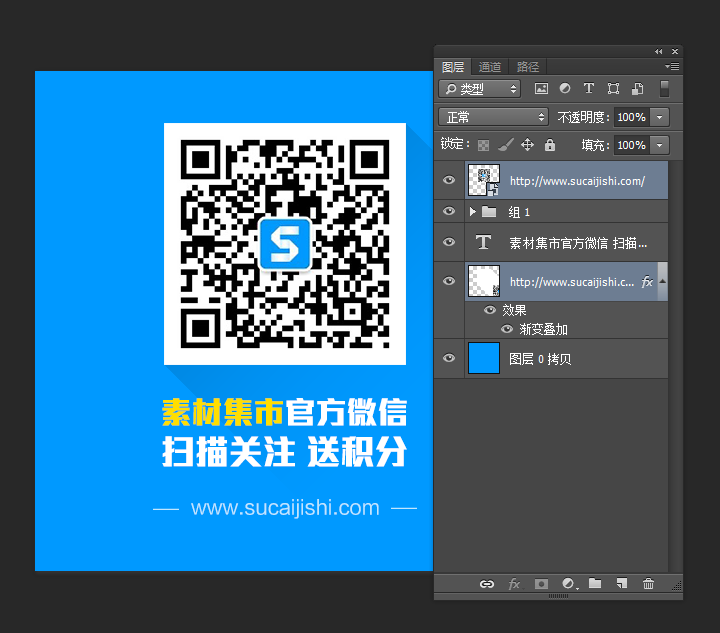Switch to the 图层 tab
Image resolution: width=720 pixels, height=633 pixels.
(x=453, y=67)
